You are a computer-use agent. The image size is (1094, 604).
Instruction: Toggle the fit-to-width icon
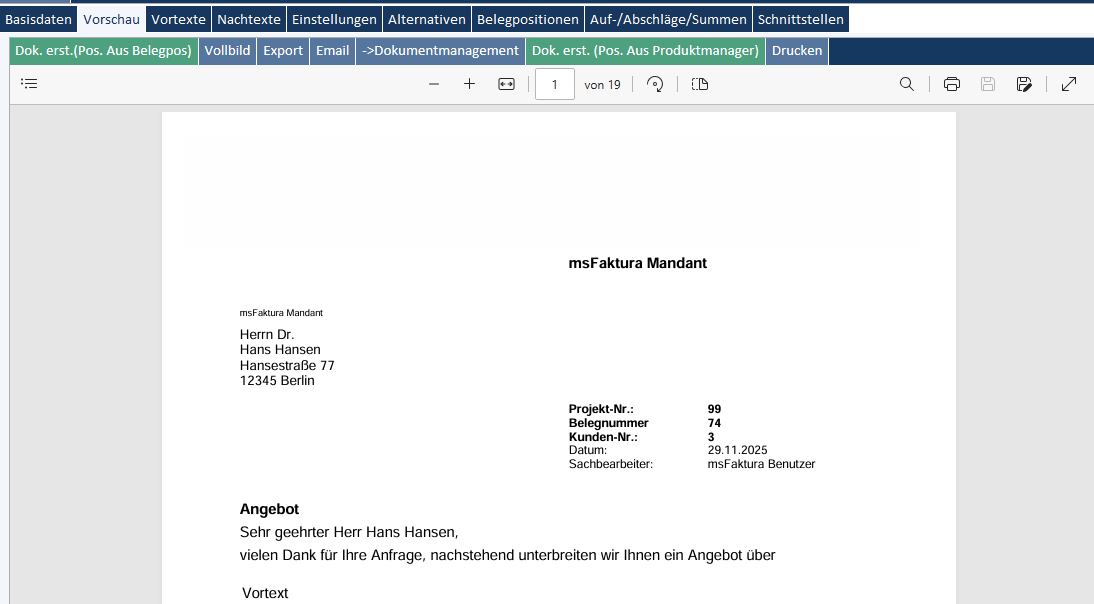pos(506,84)
